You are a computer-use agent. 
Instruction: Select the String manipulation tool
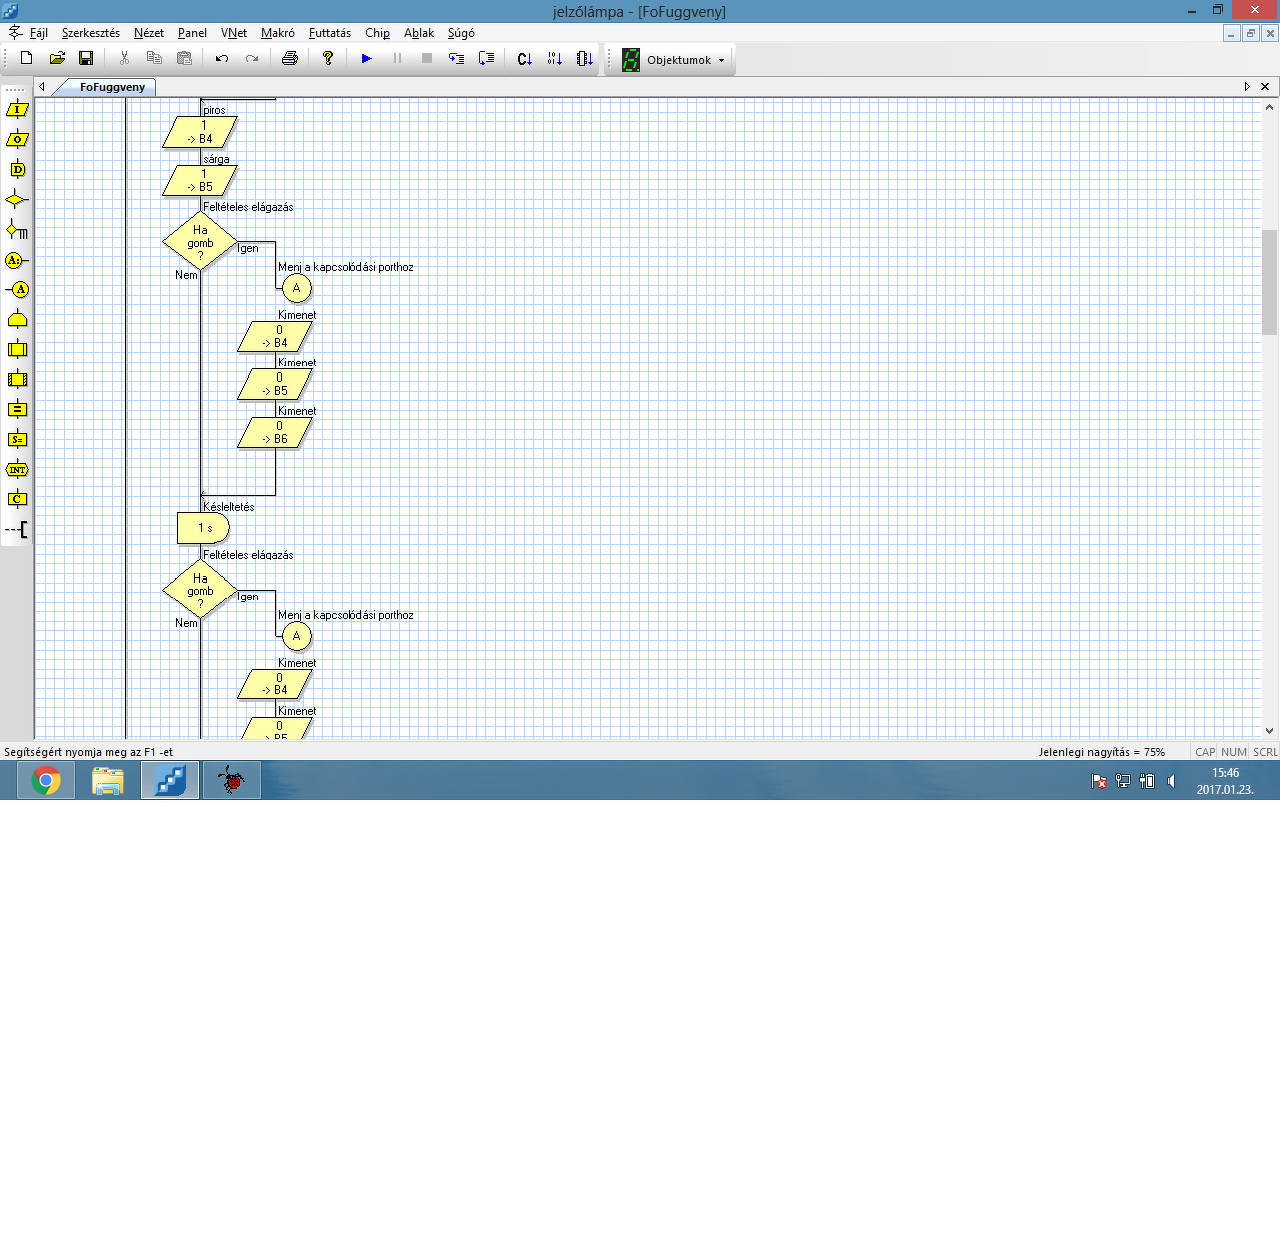click(x=17, y=440)
